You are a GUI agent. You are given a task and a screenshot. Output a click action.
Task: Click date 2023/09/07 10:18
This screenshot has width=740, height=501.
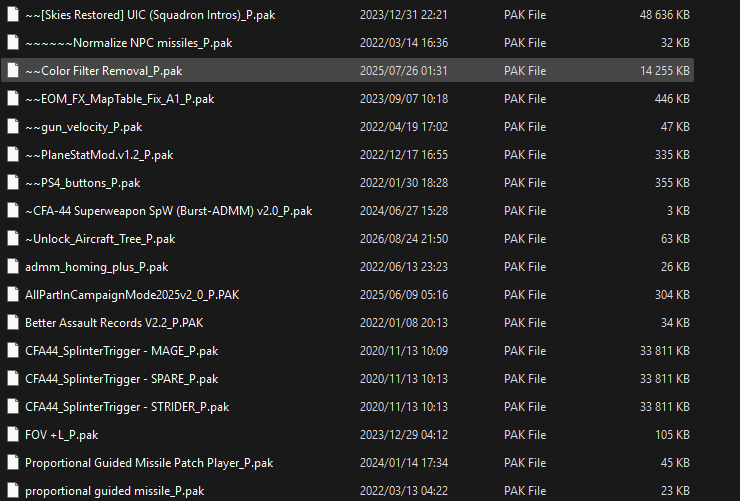404,99
